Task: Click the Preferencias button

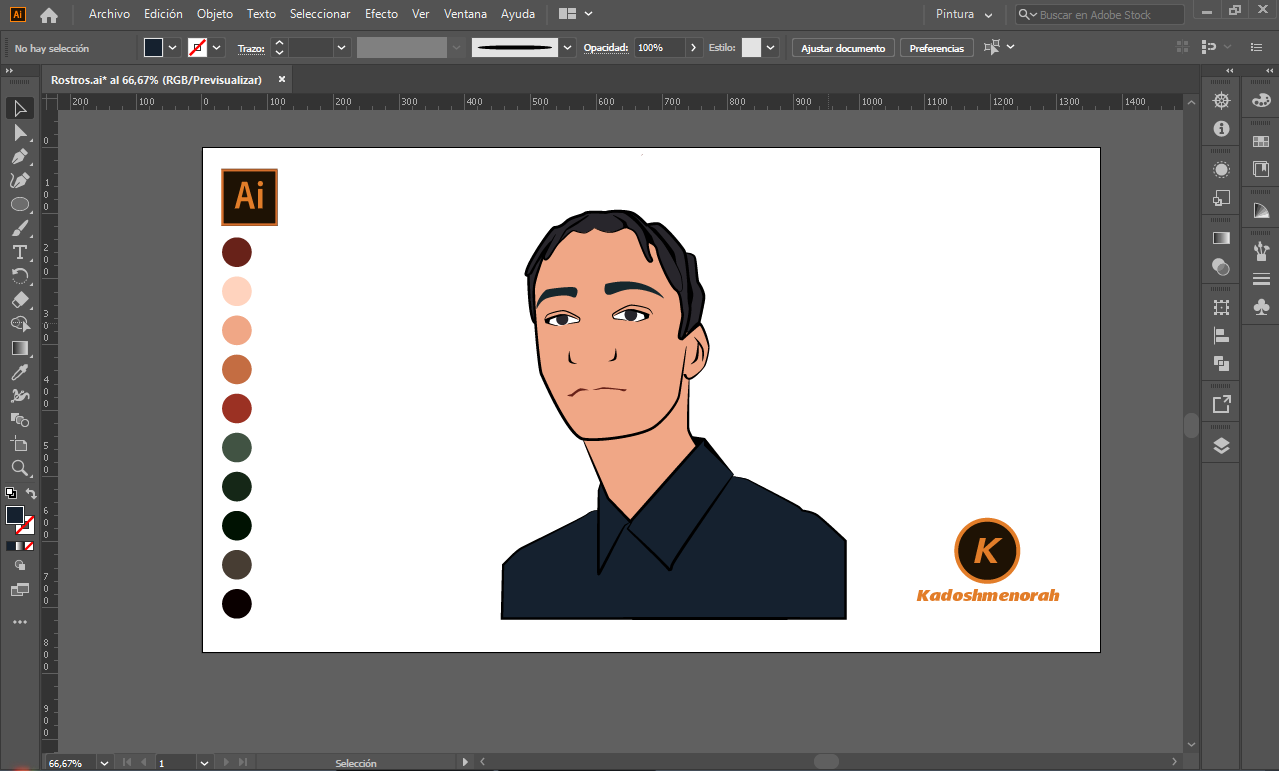Action: point(936,48)
